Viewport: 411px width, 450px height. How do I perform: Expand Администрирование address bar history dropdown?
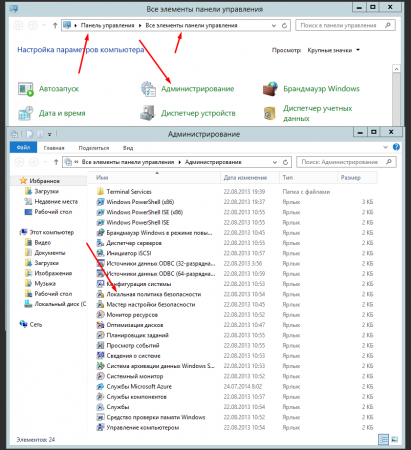[x=275, y=162]
